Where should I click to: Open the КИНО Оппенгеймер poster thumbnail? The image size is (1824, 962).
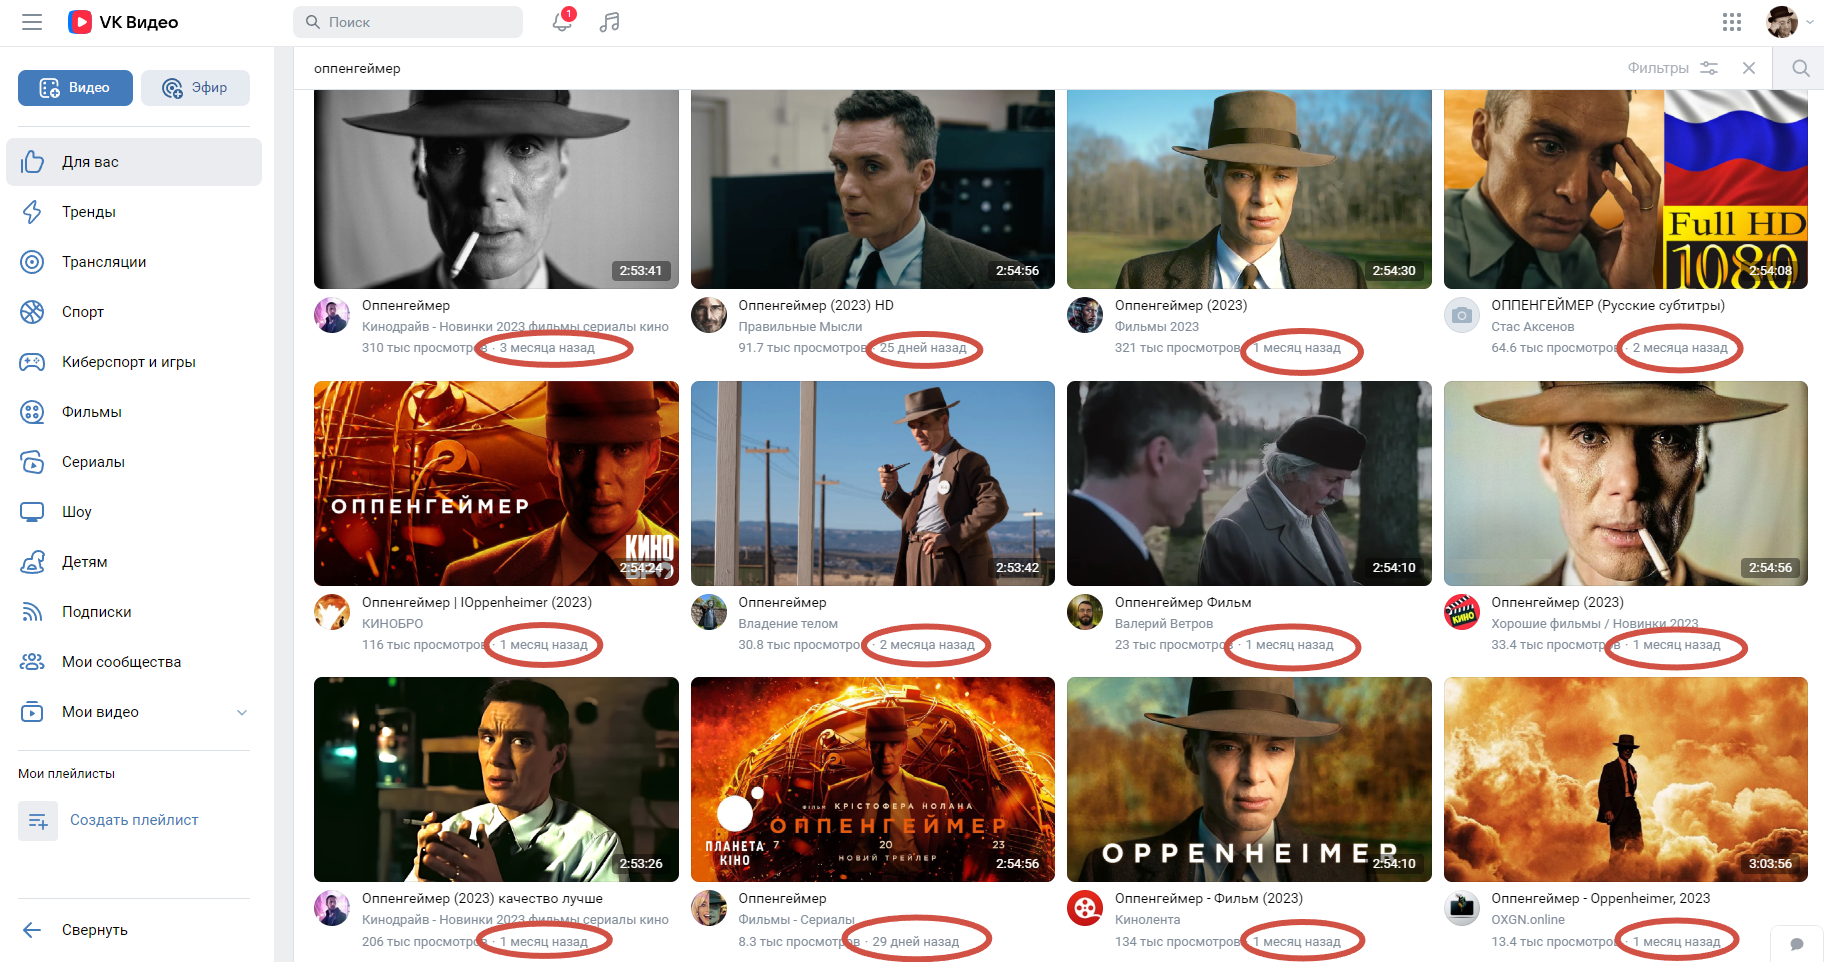tap(496, 483)
